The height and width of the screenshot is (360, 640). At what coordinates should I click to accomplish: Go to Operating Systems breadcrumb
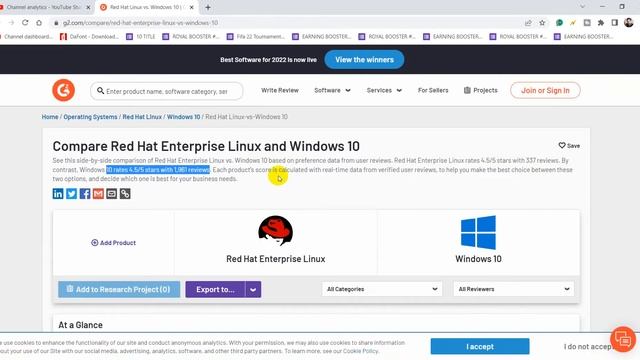(90, 117)
